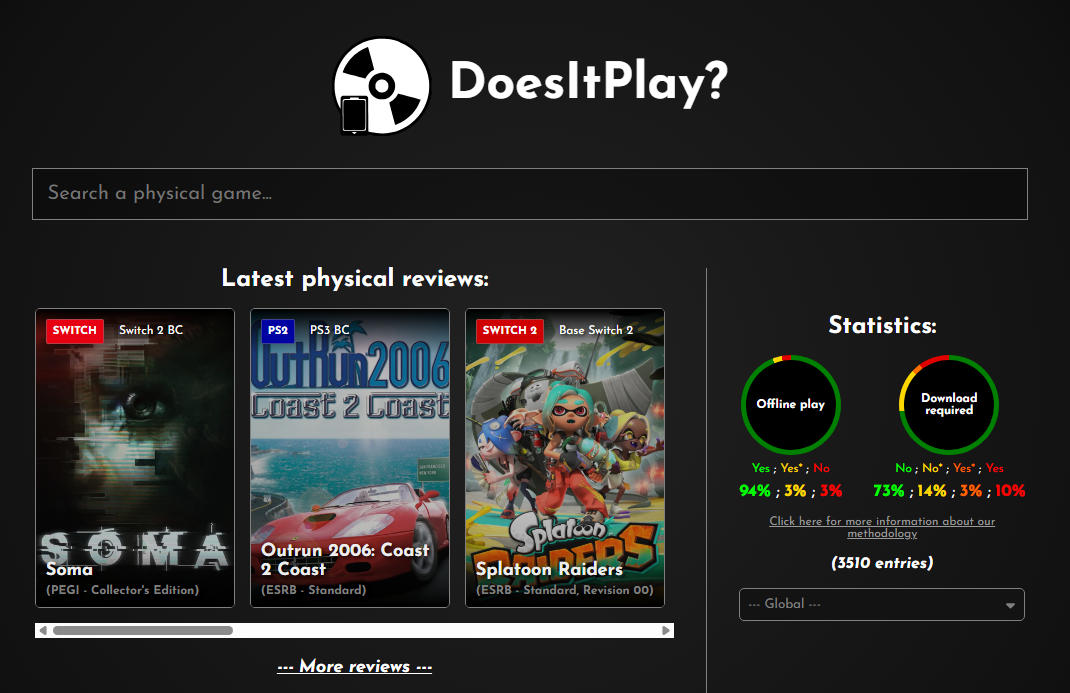Click the dropdown arrow on Global selector
The image size is (1070, 693).
click(1010, 605)
